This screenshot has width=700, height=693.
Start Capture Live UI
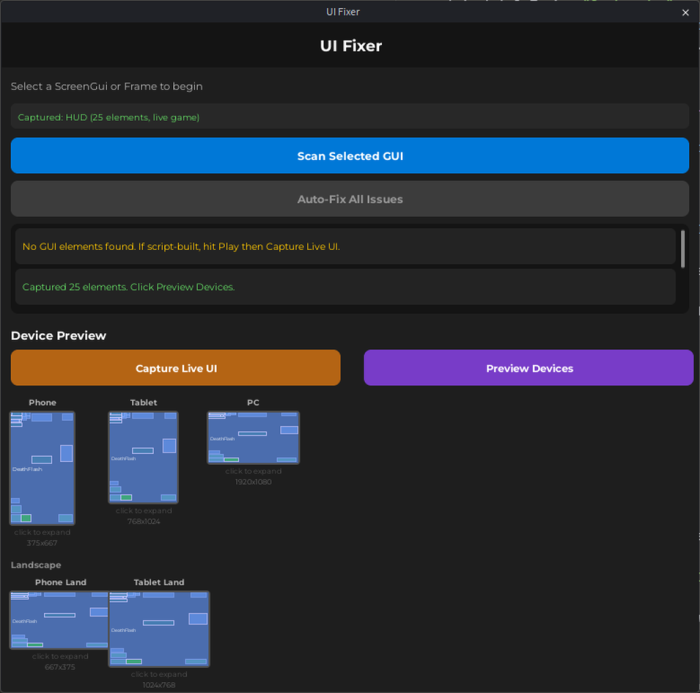pos(175,367)
